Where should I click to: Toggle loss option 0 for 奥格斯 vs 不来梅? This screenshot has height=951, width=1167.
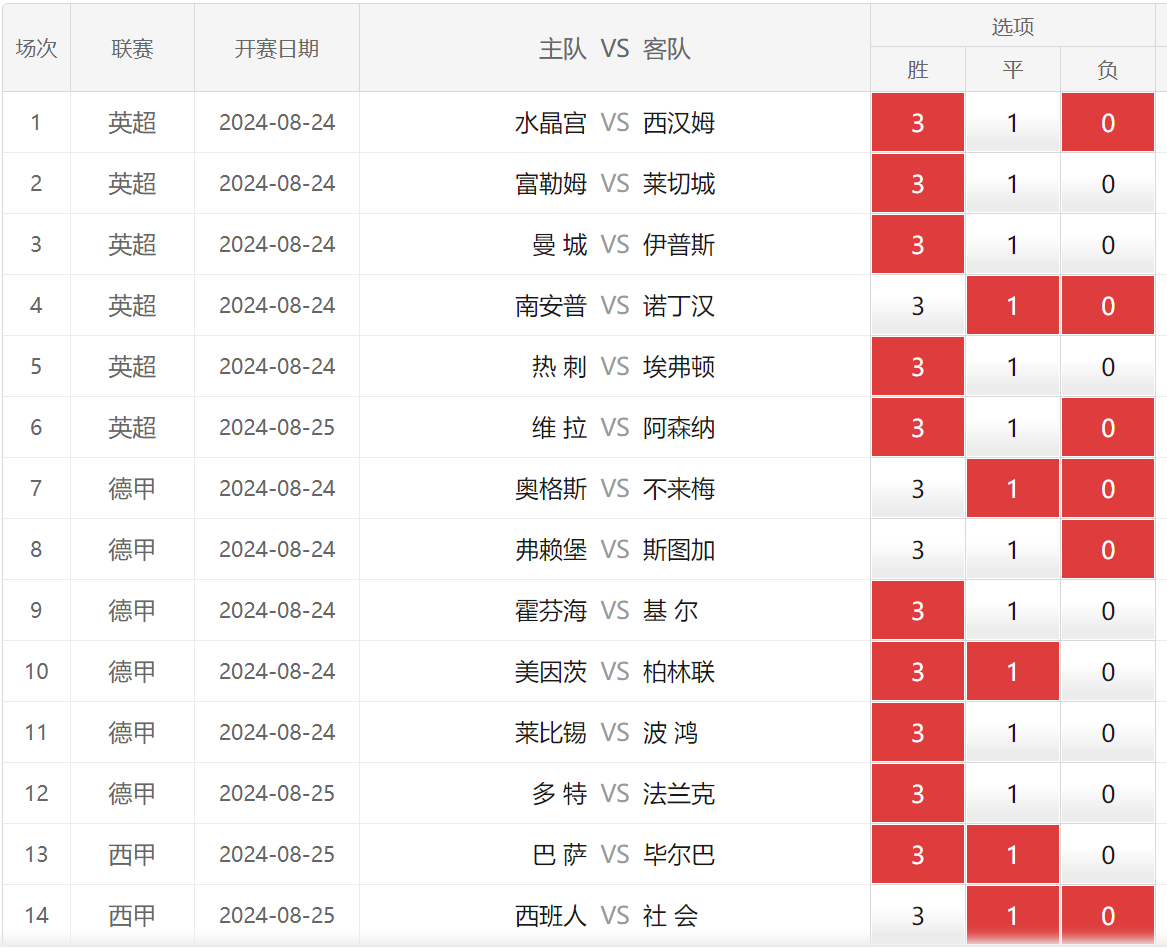click(x=1107, y=488)
